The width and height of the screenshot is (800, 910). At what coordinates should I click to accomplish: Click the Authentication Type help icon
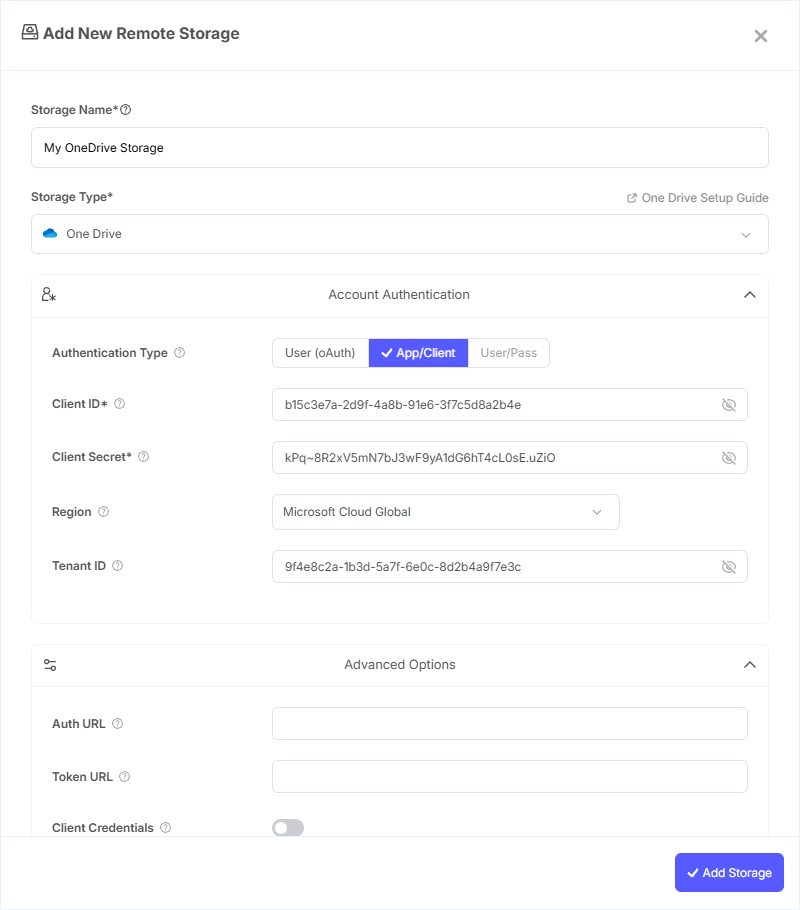coord(180,353)
